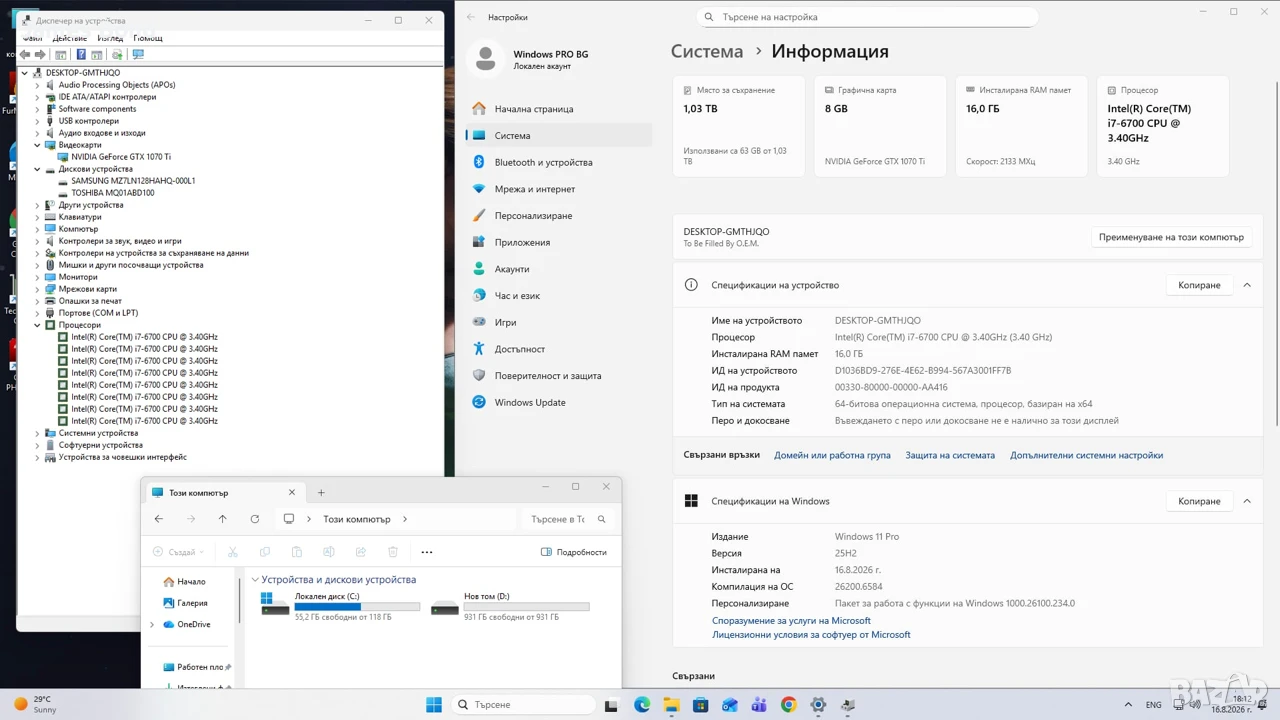Click the Settings search field
Screen dimensions: 1280x720
click(867, 17)
